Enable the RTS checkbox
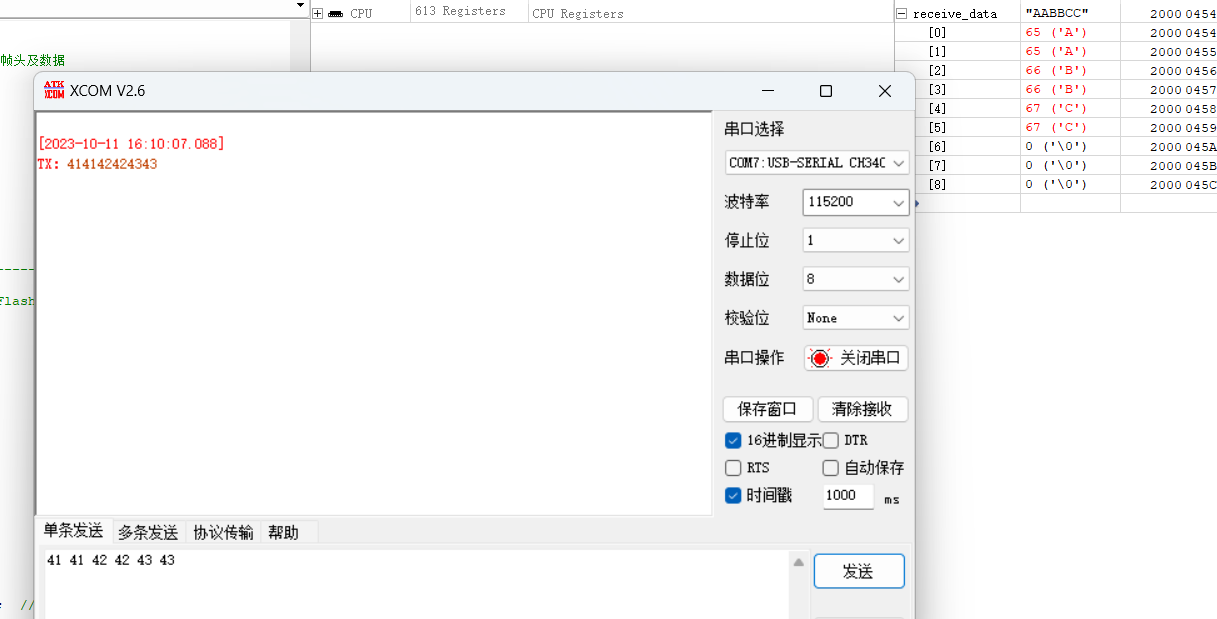The width and height of the screenshot is (1217, 619). tap(733, 468)
